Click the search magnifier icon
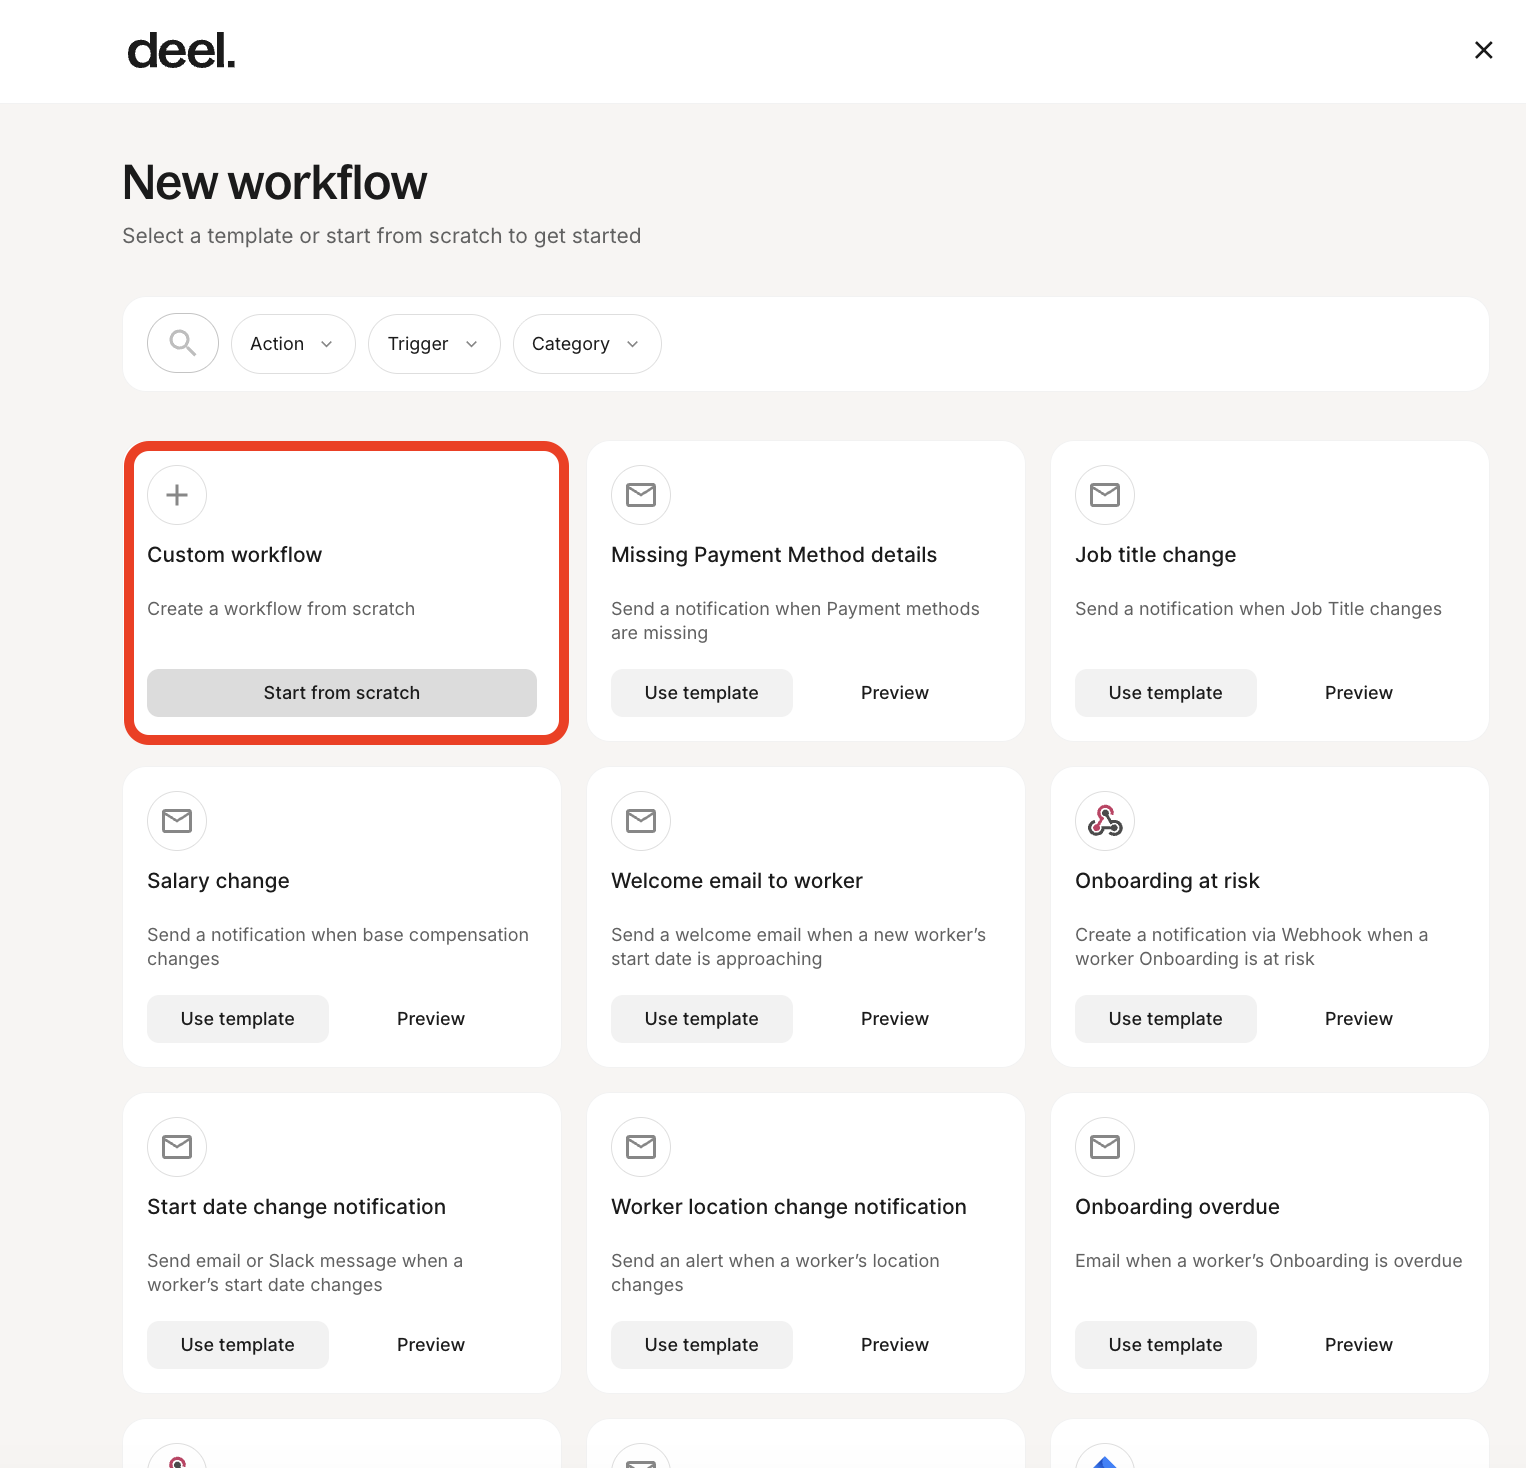This screenshot has width=1526, height=1468. pyautogui.click(x=182, y=343)
